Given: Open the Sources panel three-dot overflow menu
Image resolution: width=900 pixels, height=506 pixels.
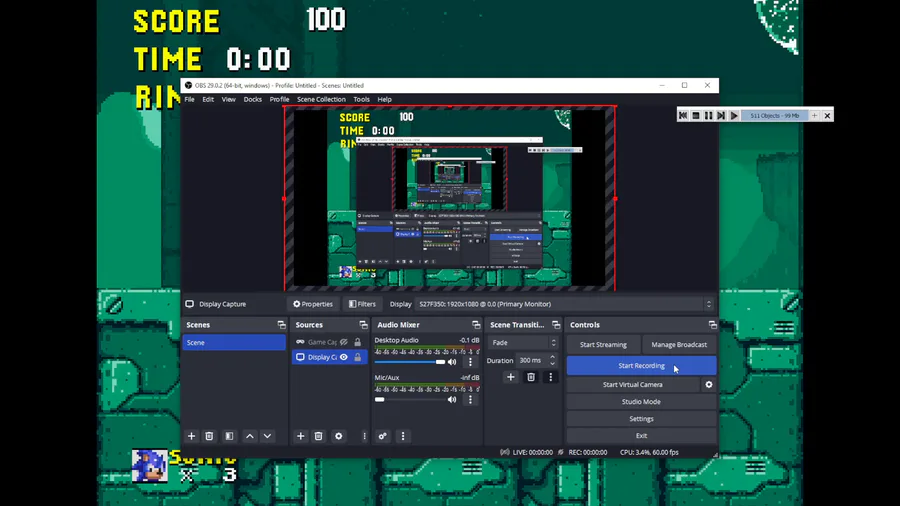Looking at the screenshot, I should (x=364, y=436).
